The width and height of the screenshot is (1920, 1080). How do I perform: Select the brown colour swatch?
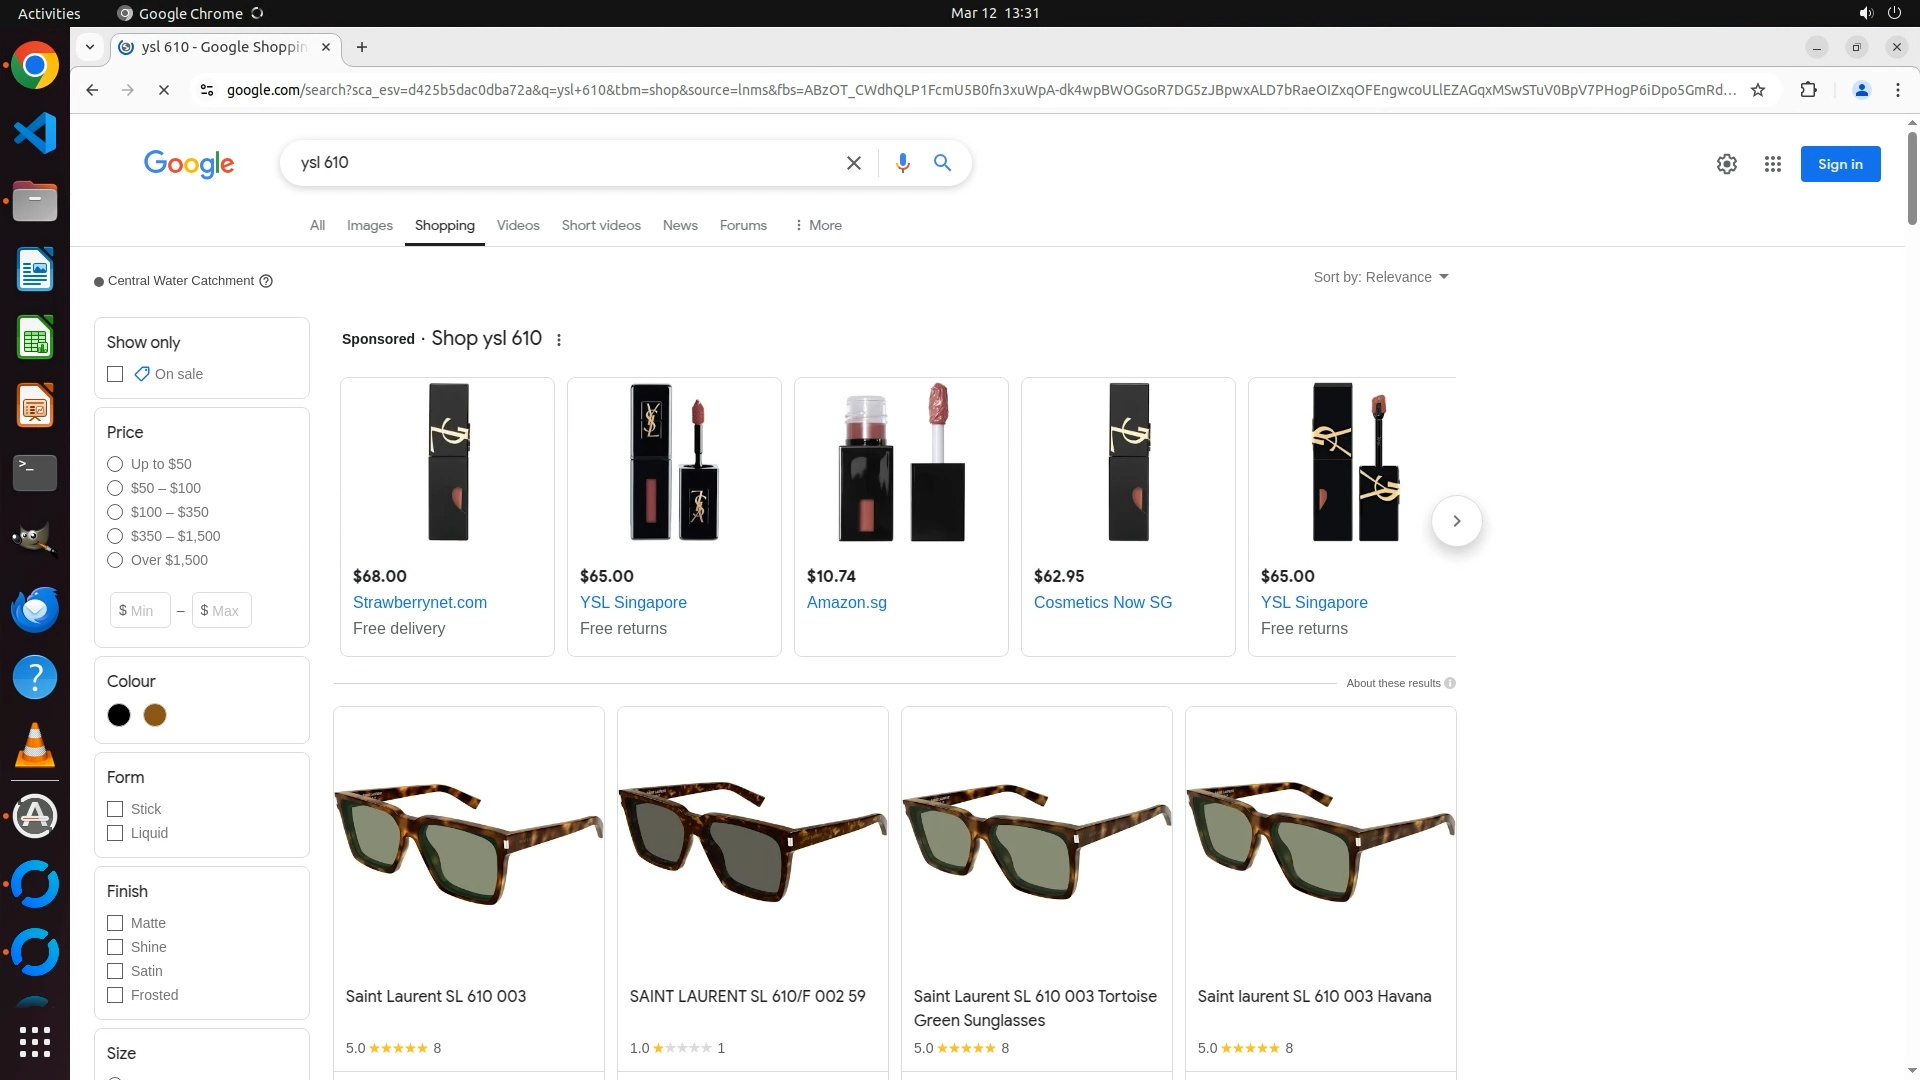pos(155,715)
